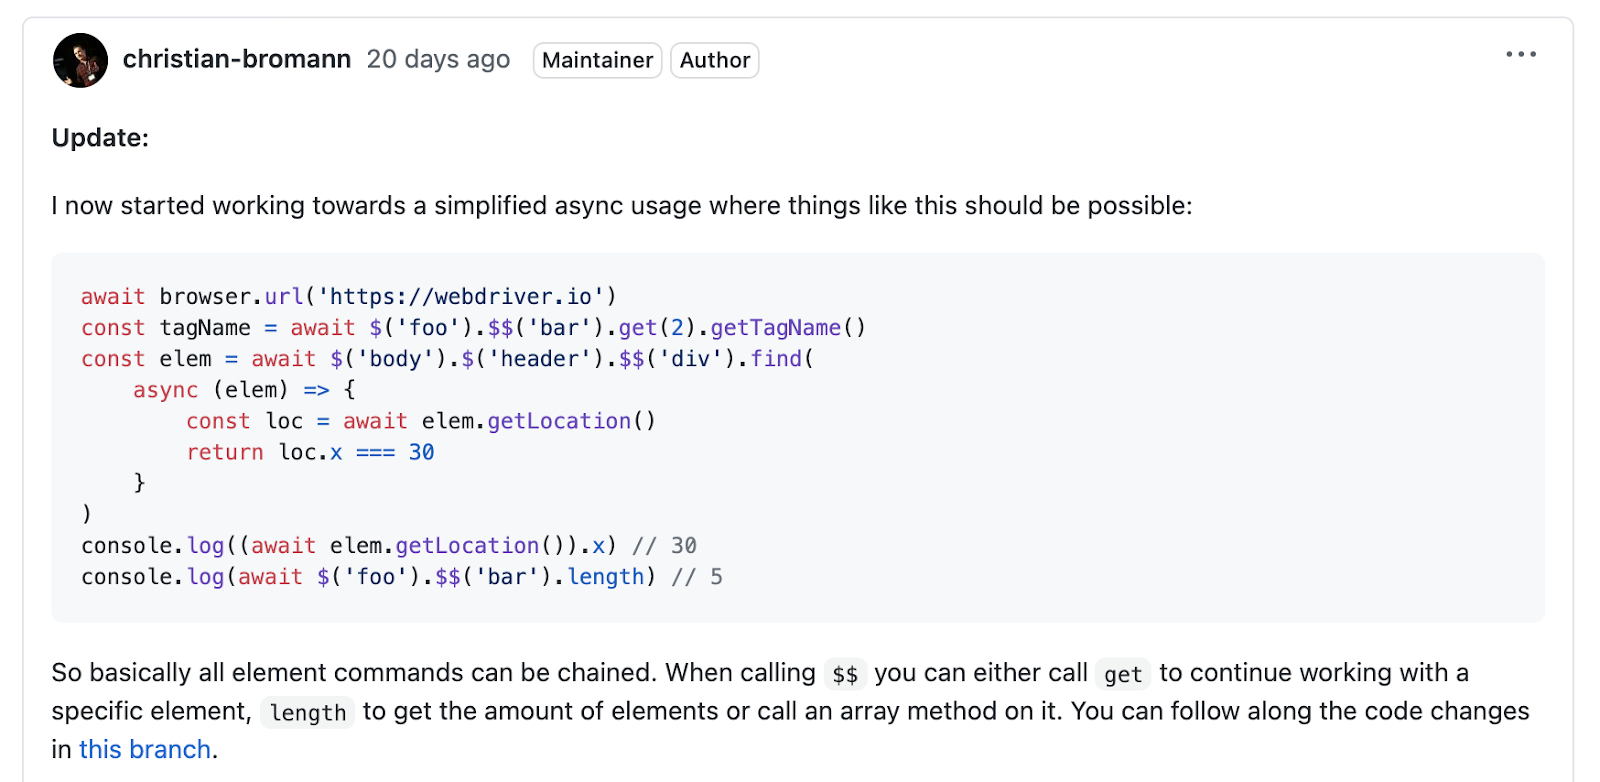Click the browser.url webdriver.io code line
The width and height of the screenshot is (1600, 782).
point(348,297)
